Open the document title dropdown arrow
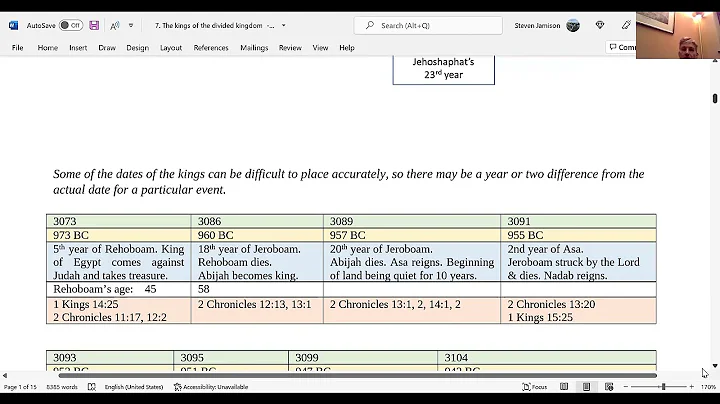The height and width of the screenshot is (404, 720). tap(283, 25)
